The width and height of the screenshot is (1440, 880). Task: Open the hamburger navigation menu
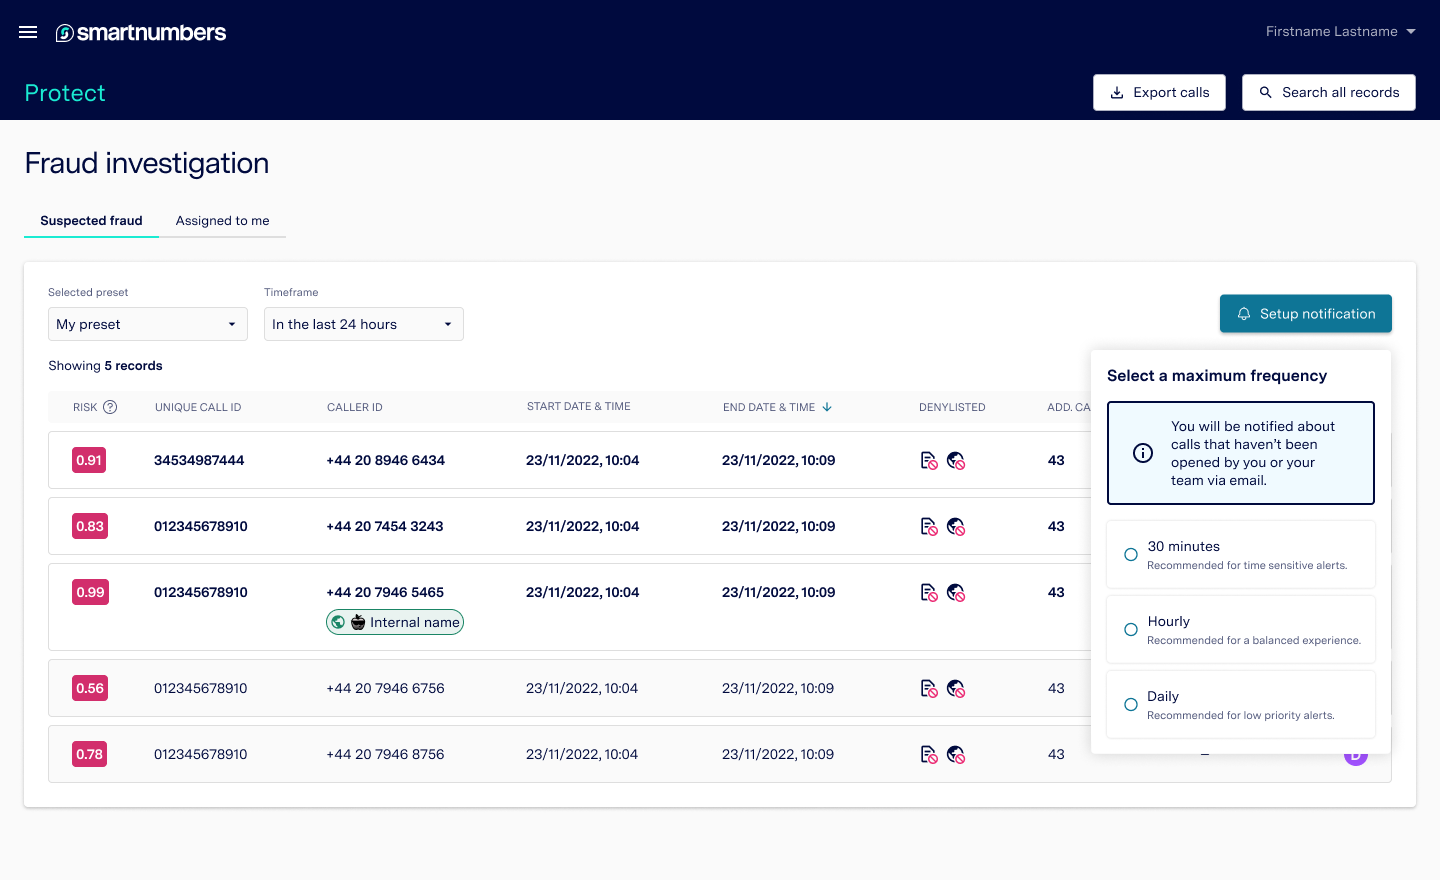click(x=28, y=32)
